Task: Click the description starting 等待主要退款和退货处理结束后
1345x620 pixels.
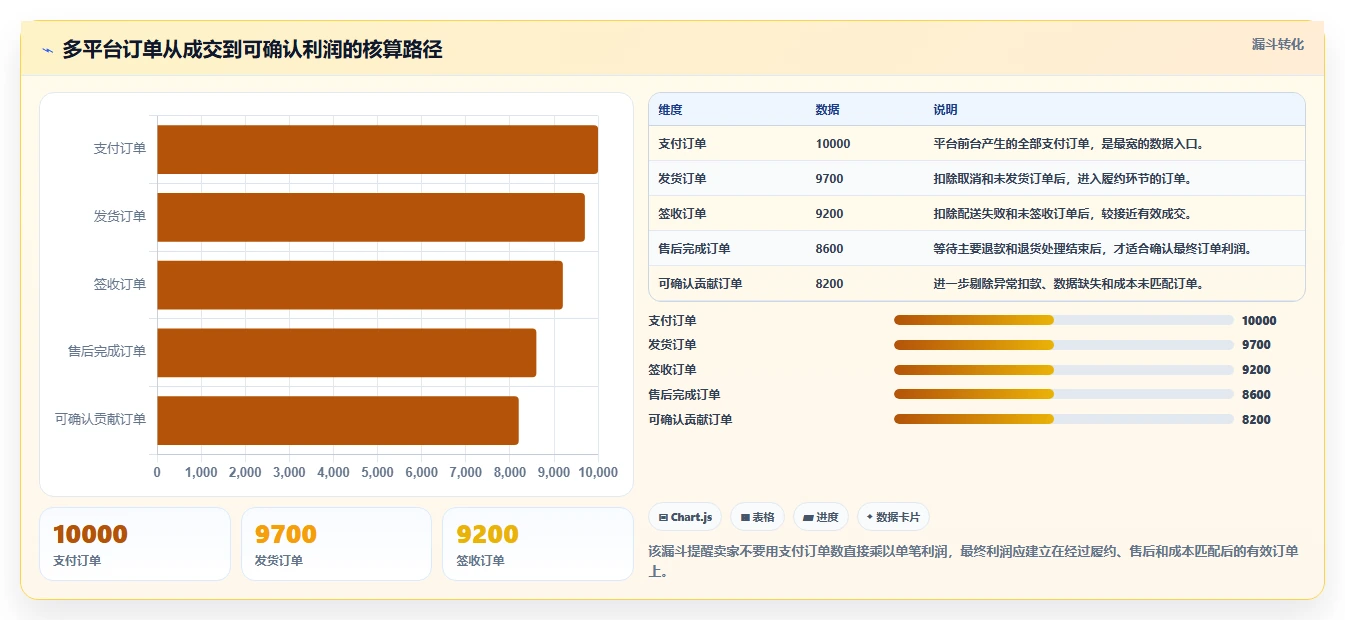Action: click(1096, 248)
